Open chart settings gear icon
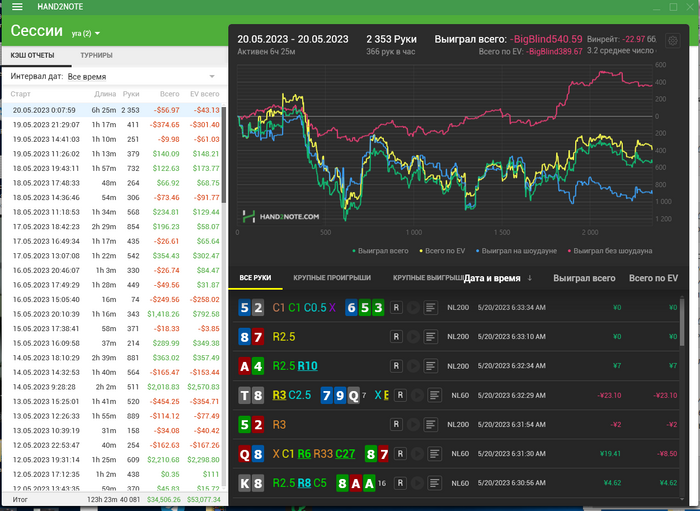 coord(672,41)
